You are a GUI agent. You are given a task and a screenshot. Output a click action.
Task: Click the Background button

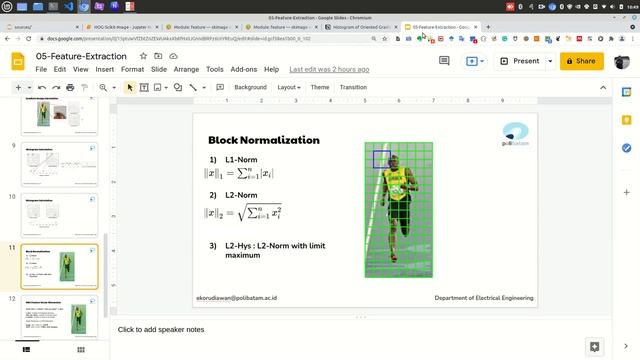point(250,87)
